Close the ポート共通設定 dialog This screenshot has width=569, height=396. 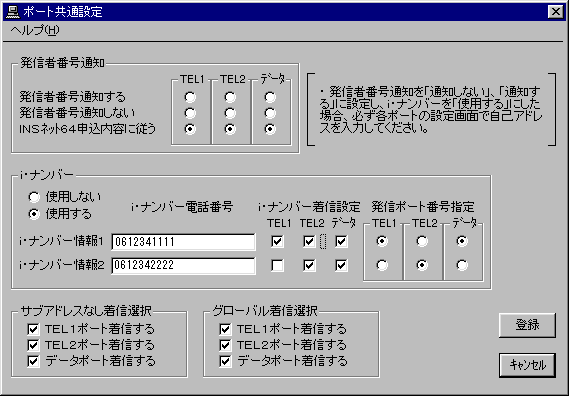click(x=556, y=12)
